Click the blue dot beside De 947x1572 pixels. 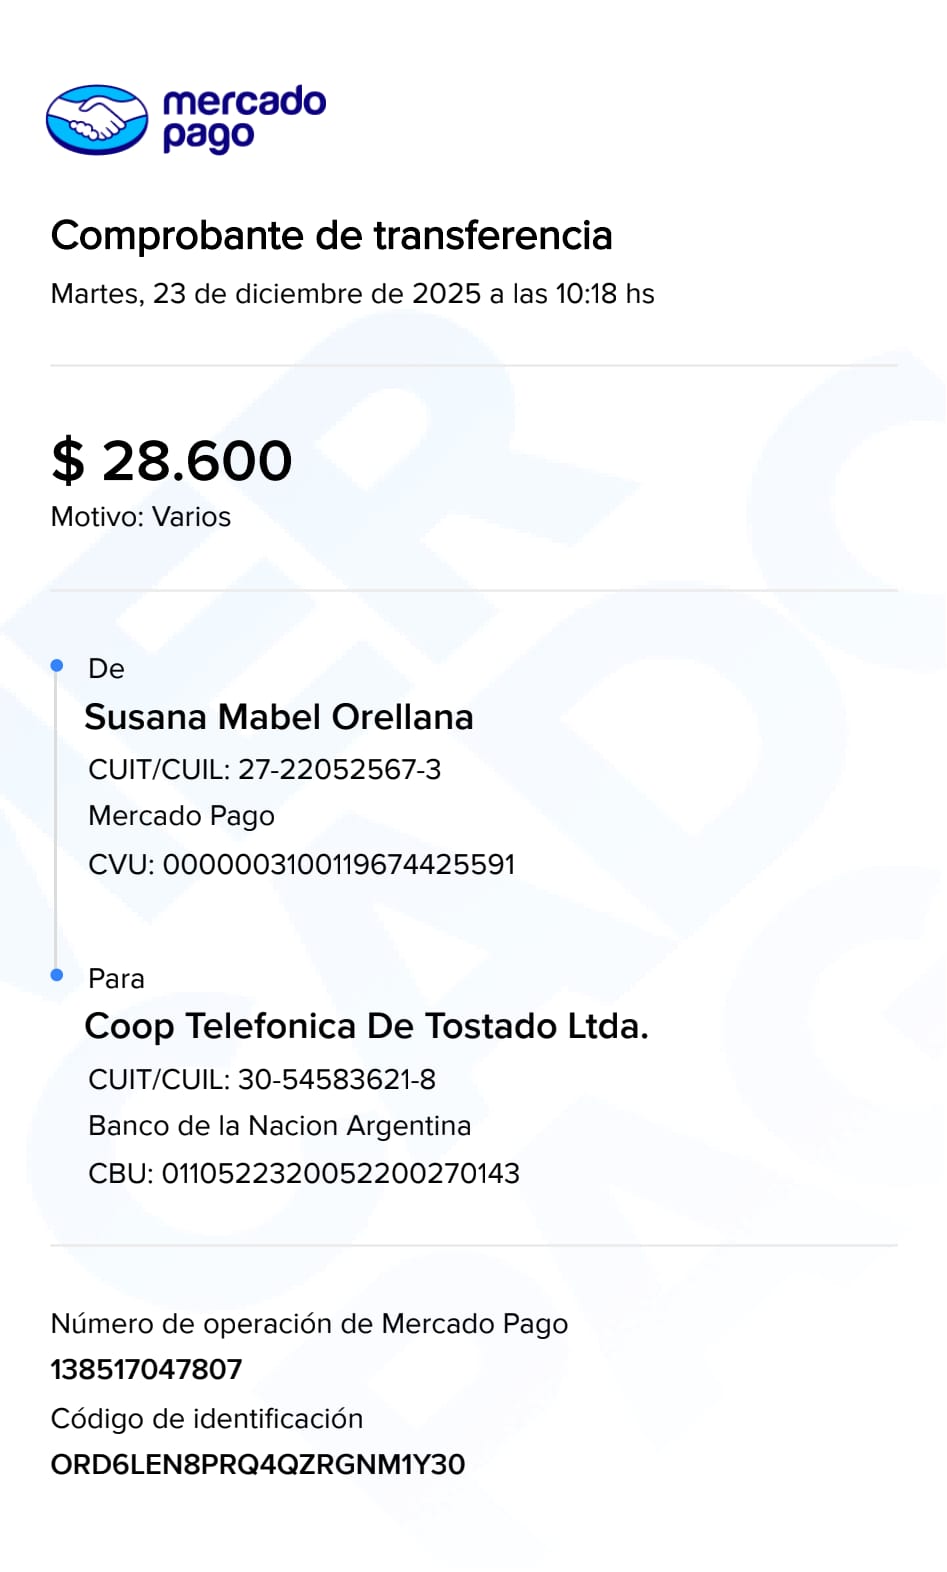tap(57, 666)
